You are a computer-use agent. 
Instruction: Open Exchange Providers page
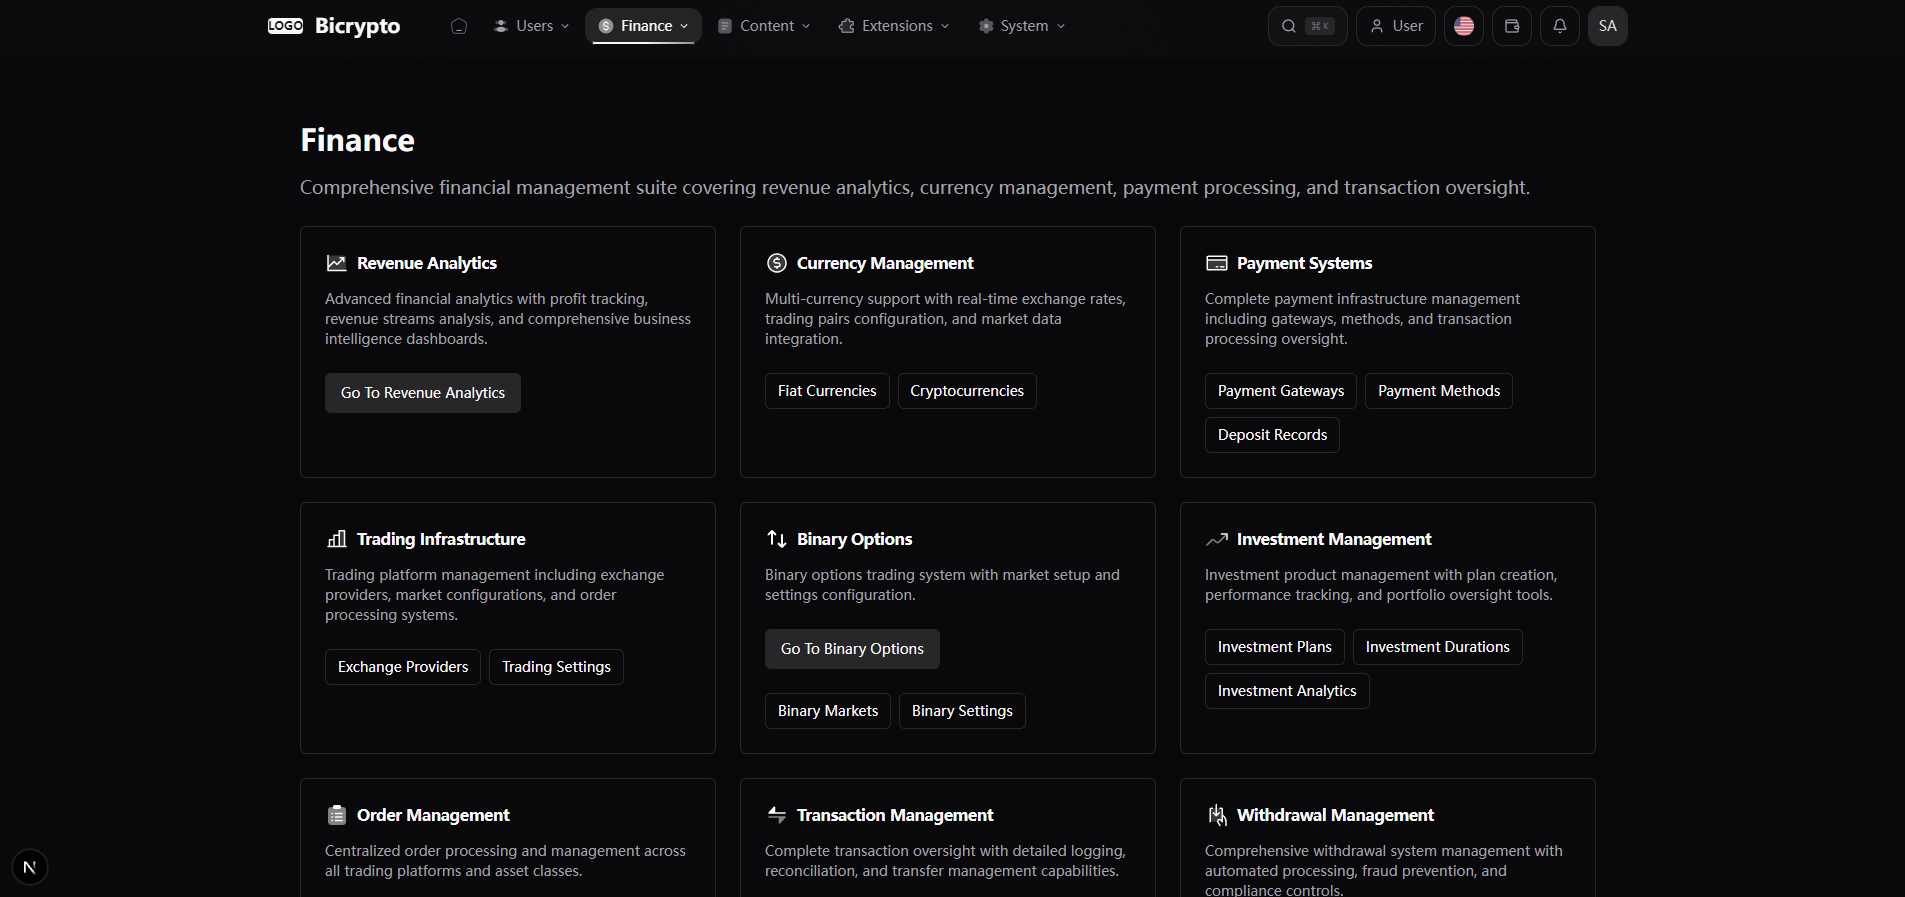click(402, 667)
